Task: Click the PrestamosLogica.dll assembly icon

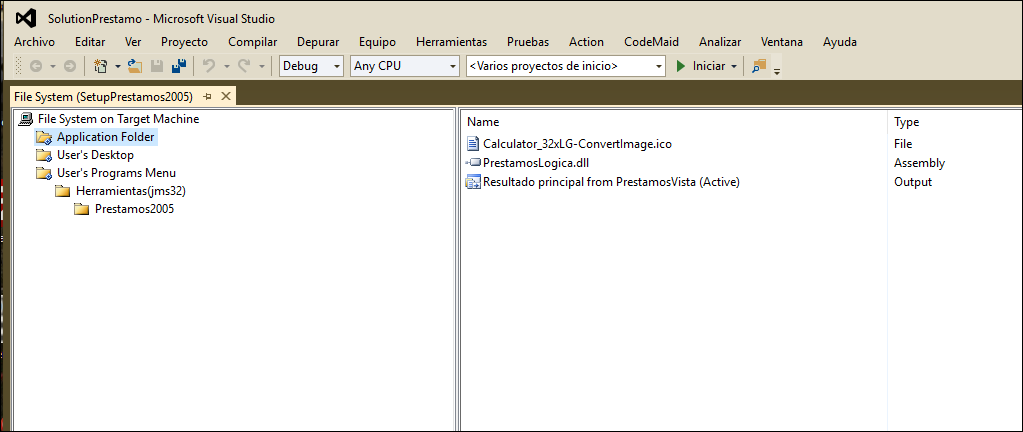Action: tap(473, 163)
